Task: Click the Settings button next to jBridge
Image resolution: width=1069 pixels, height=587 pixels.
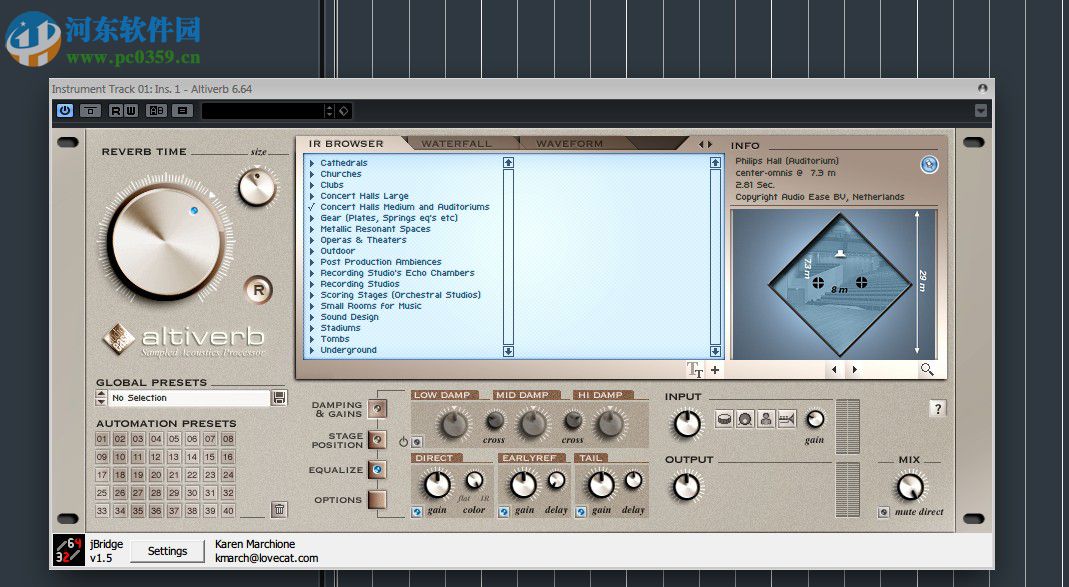Action: [x=167, y=551]
